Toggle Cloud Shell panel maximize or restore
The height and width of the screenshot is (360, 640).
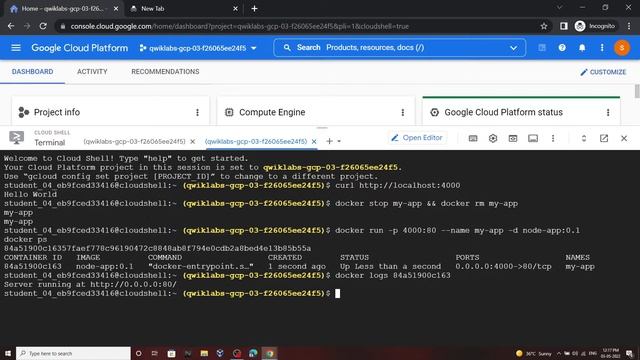[584, 138]
